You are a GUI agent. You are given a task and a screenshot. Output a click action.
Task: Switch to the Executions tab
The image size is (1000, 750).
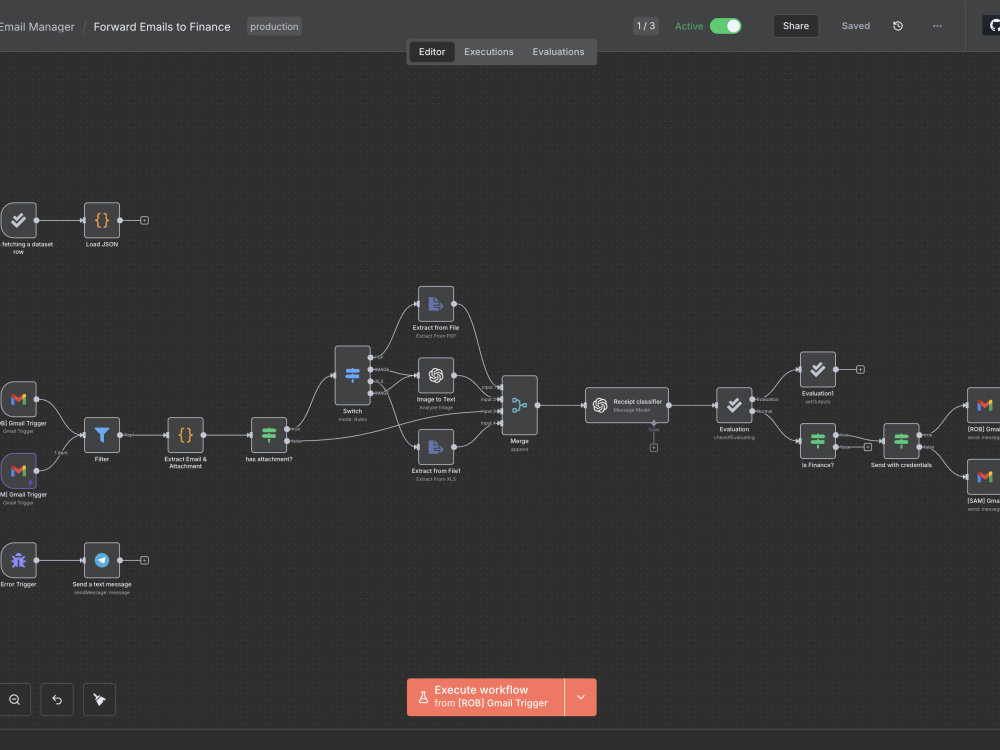[x=489, y=52]
